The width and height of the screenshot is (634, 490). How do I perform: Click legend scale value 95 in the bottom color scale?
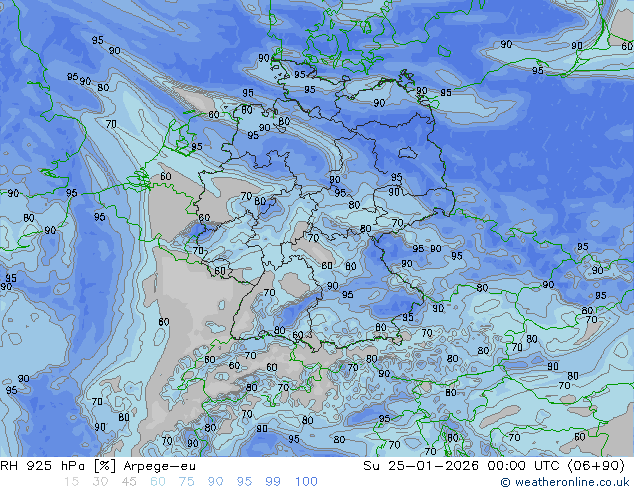pyautogui.click(x=244, y=482)
